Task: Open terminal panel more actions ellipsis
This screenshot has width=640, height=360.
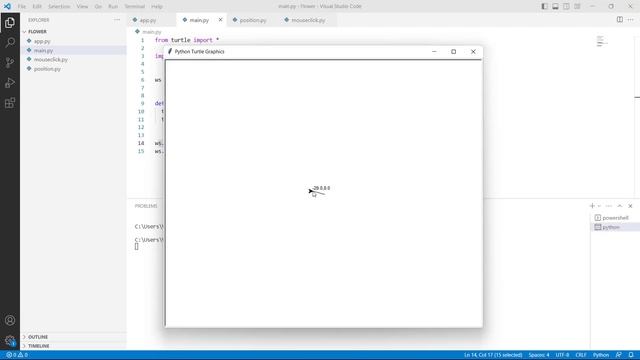Action: [x=609, y=206]
